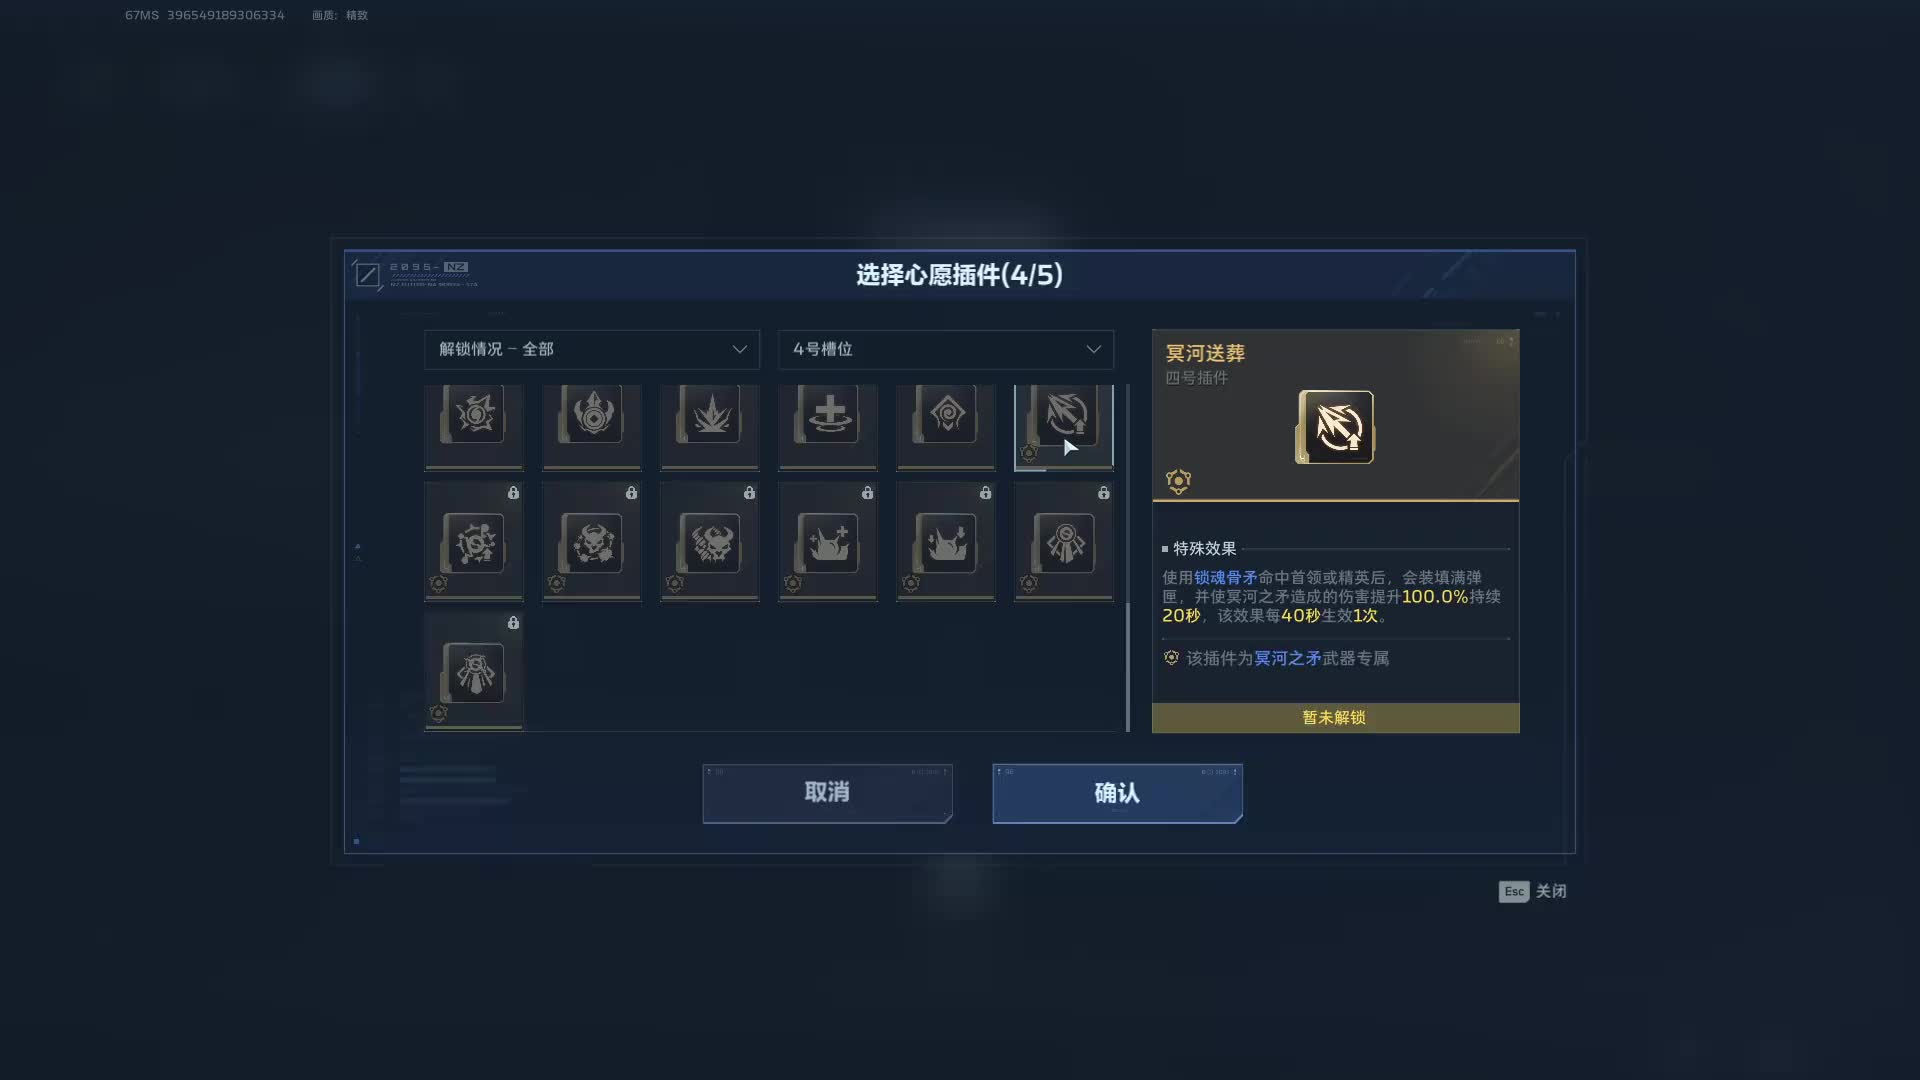Screen dimensions: 1920x1080
Task: Click the plugin list vertical scrollbar
Action: tap(1128, 558)
